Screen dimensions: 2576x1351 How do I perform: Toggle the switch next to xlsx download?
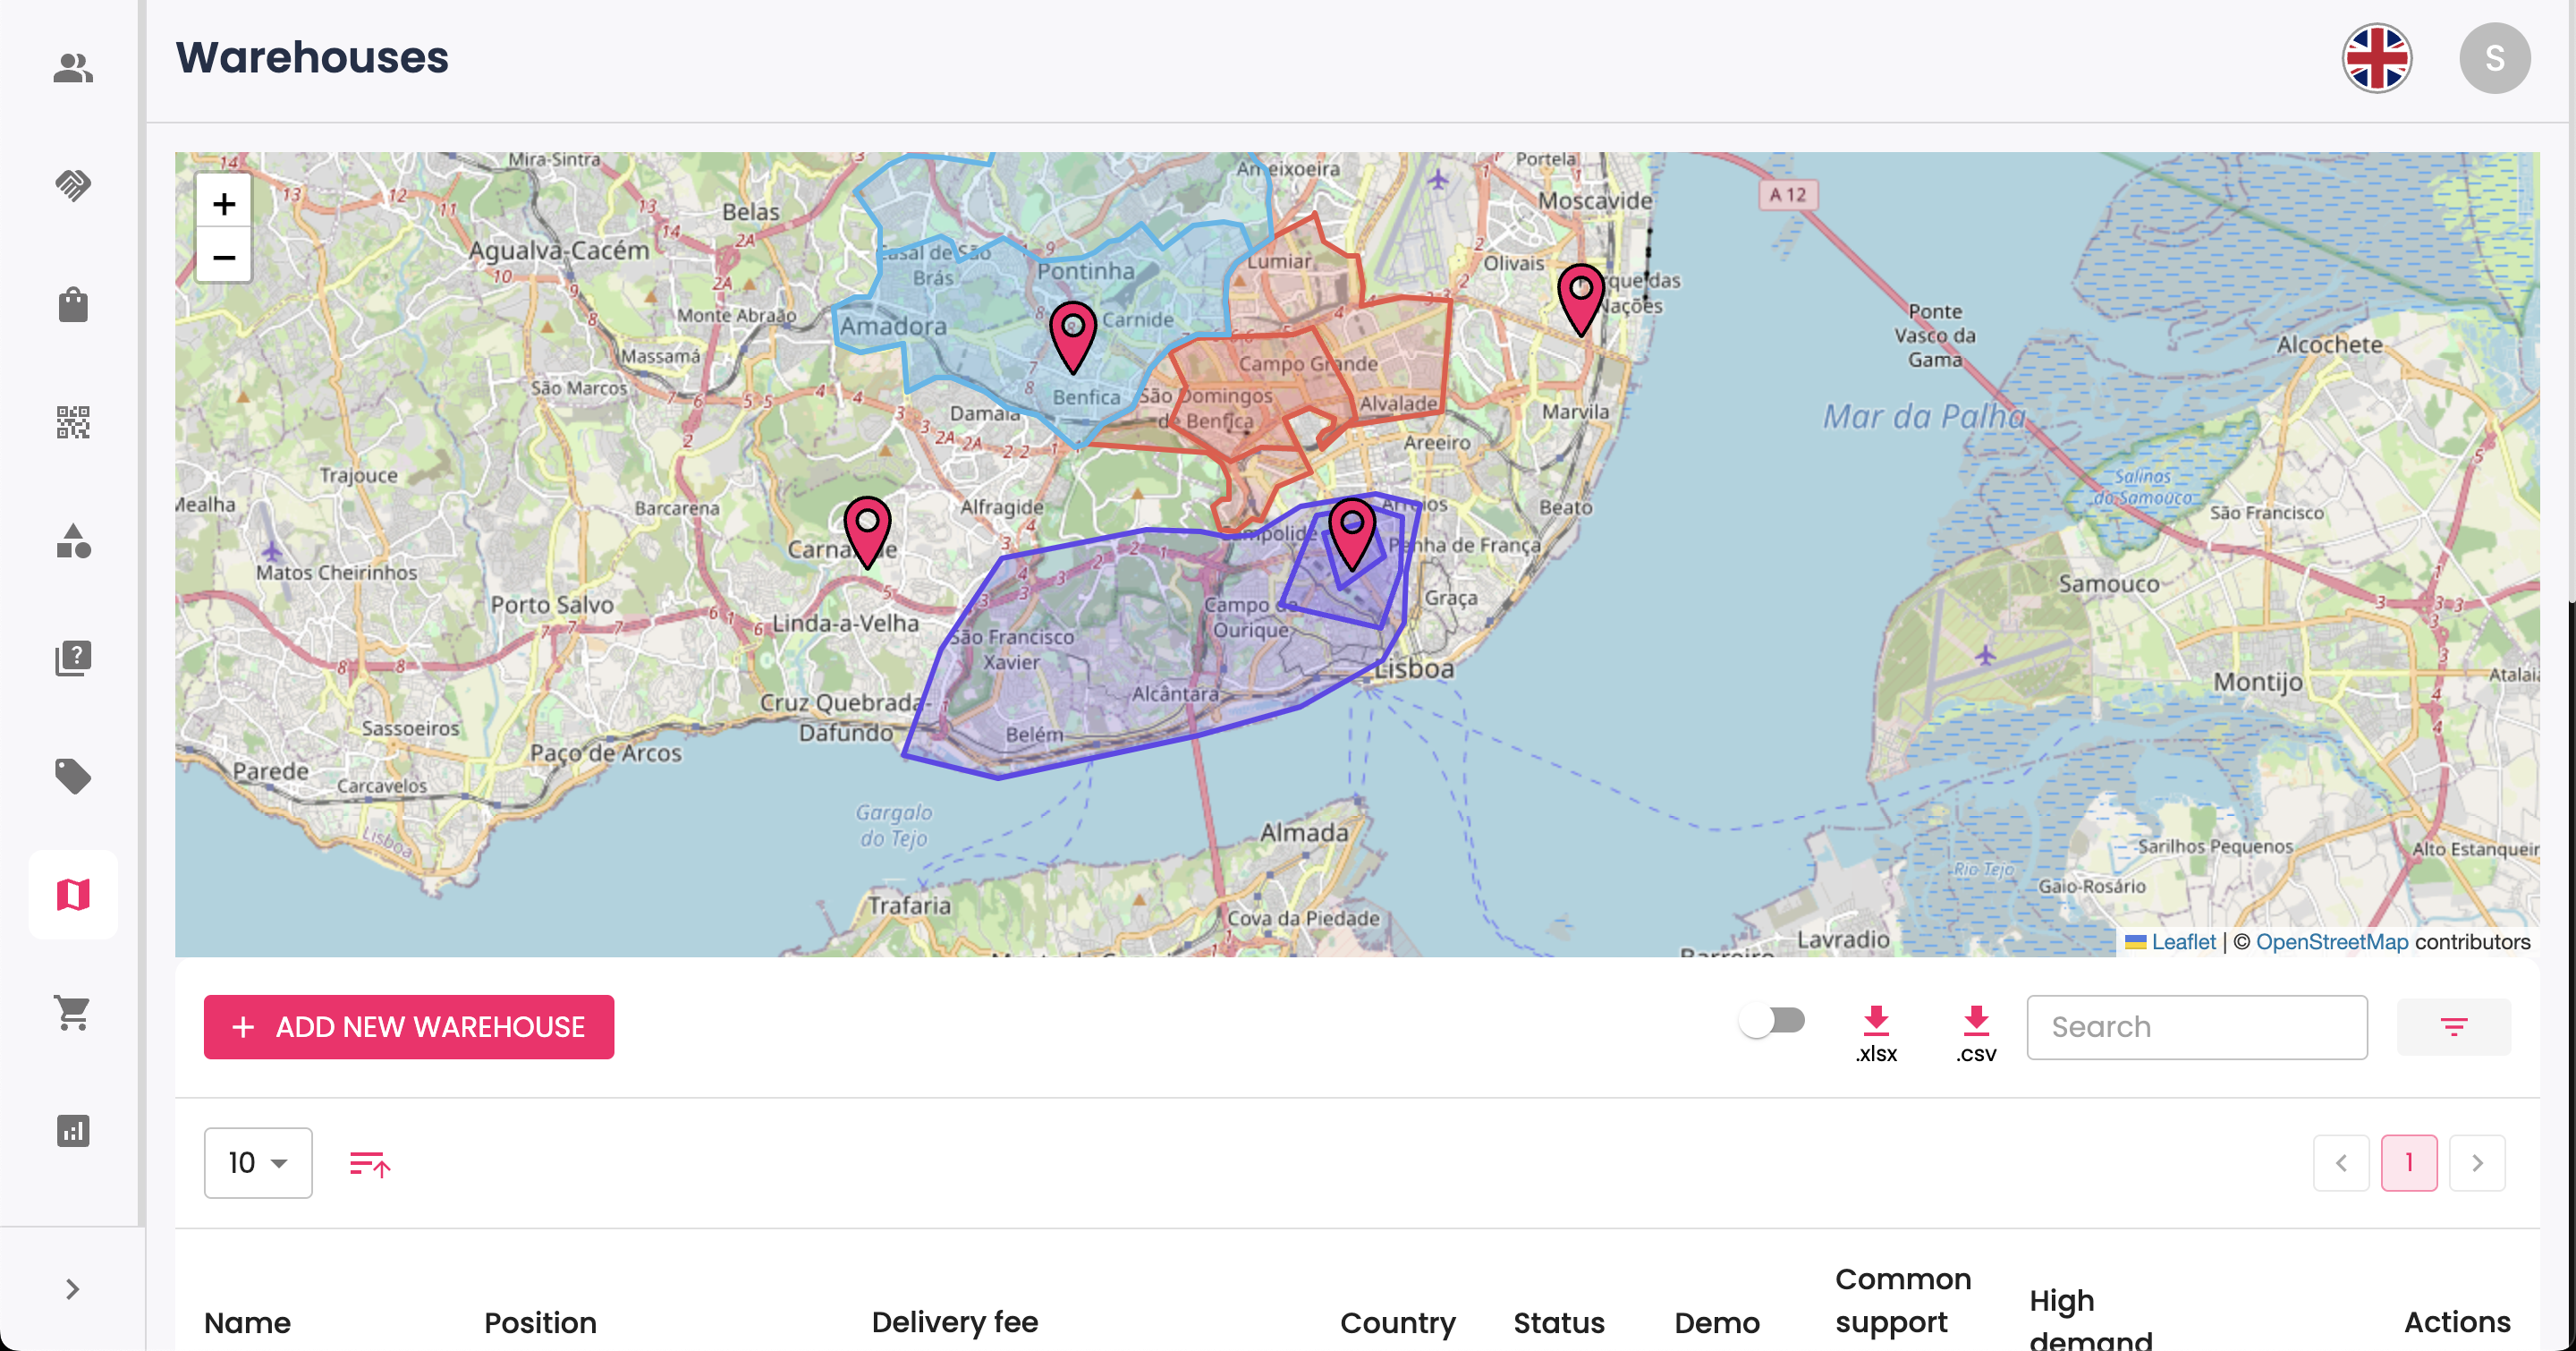click(x=1772, y=1021)
